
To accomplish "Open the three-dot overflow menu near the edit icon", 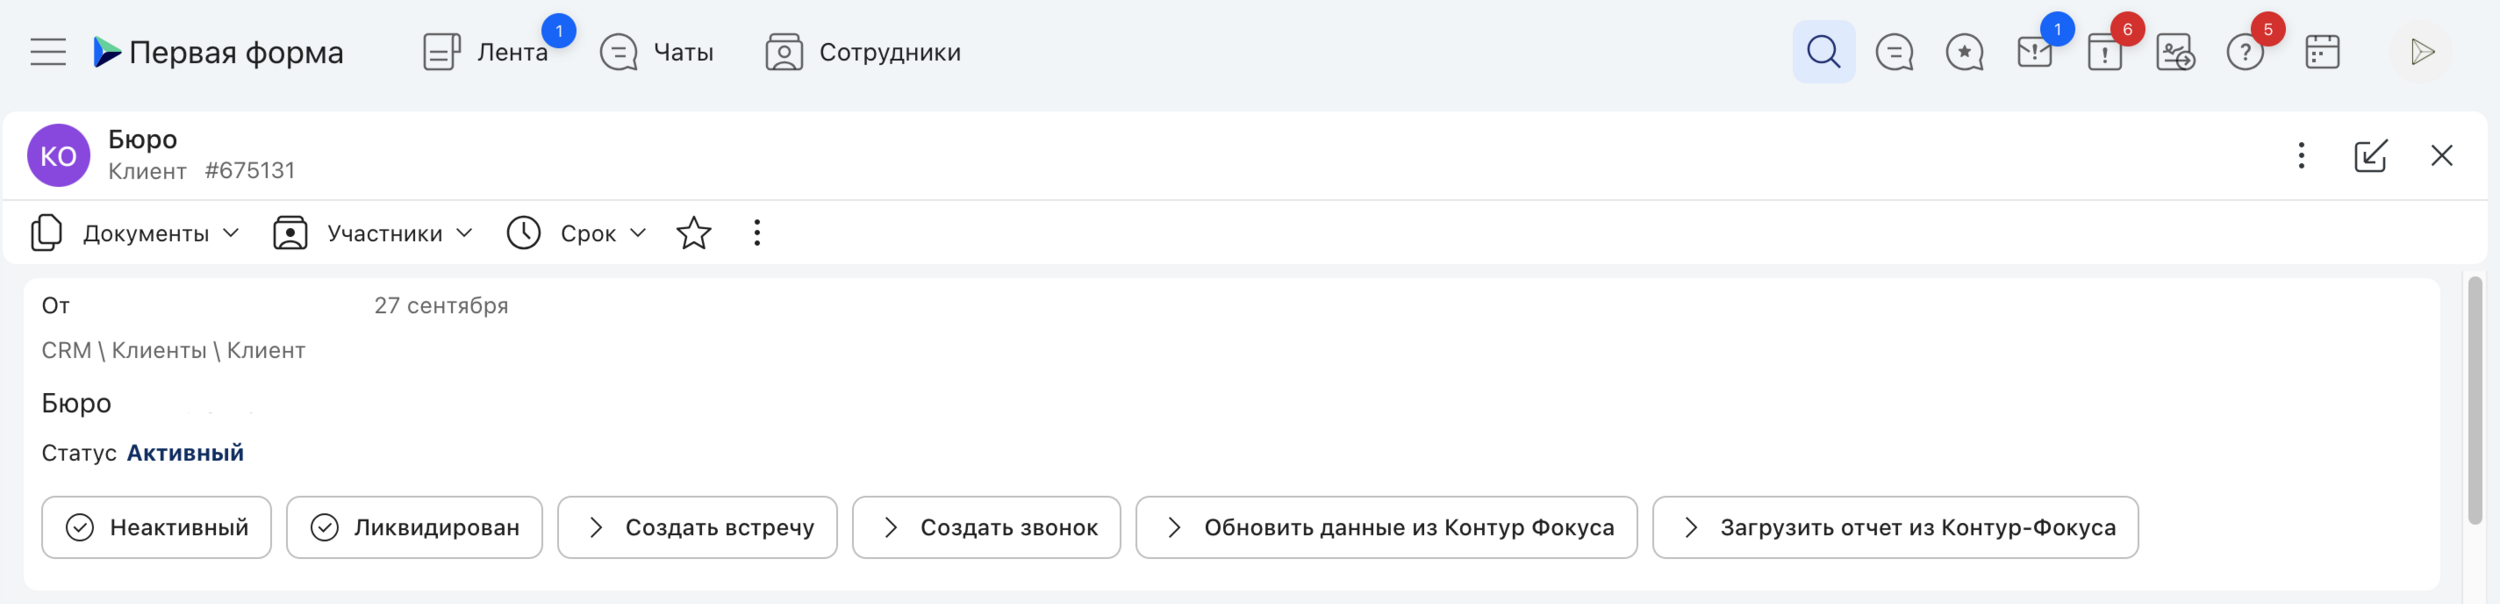I will [2302, 155].
